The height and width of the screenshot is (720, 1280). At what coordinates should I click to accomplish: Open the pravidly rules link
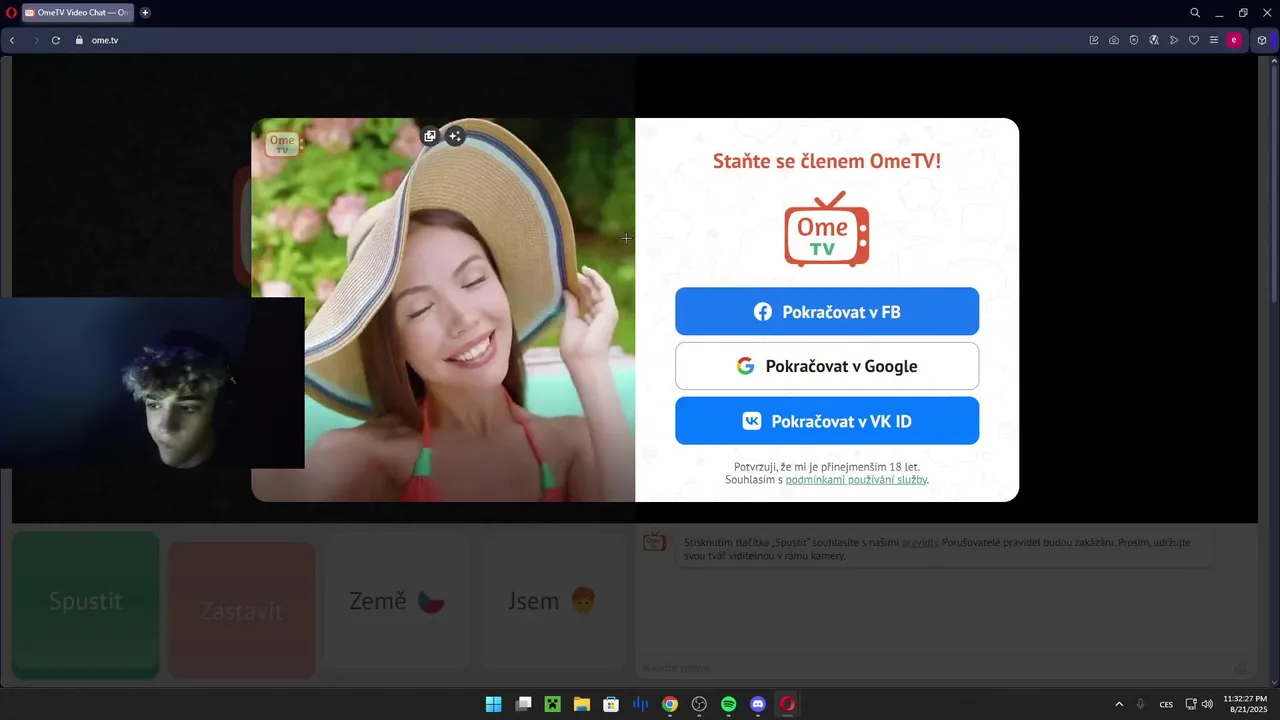tap(920, 542)
